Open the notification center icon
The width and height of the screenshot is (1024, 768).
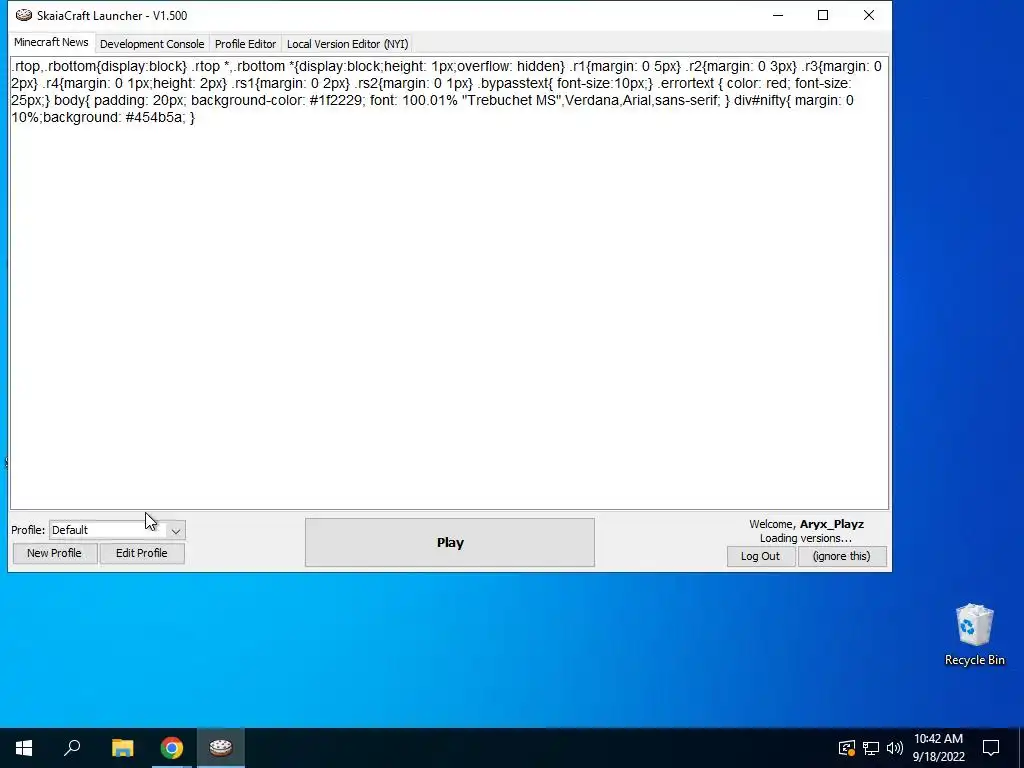click(991, 748)
